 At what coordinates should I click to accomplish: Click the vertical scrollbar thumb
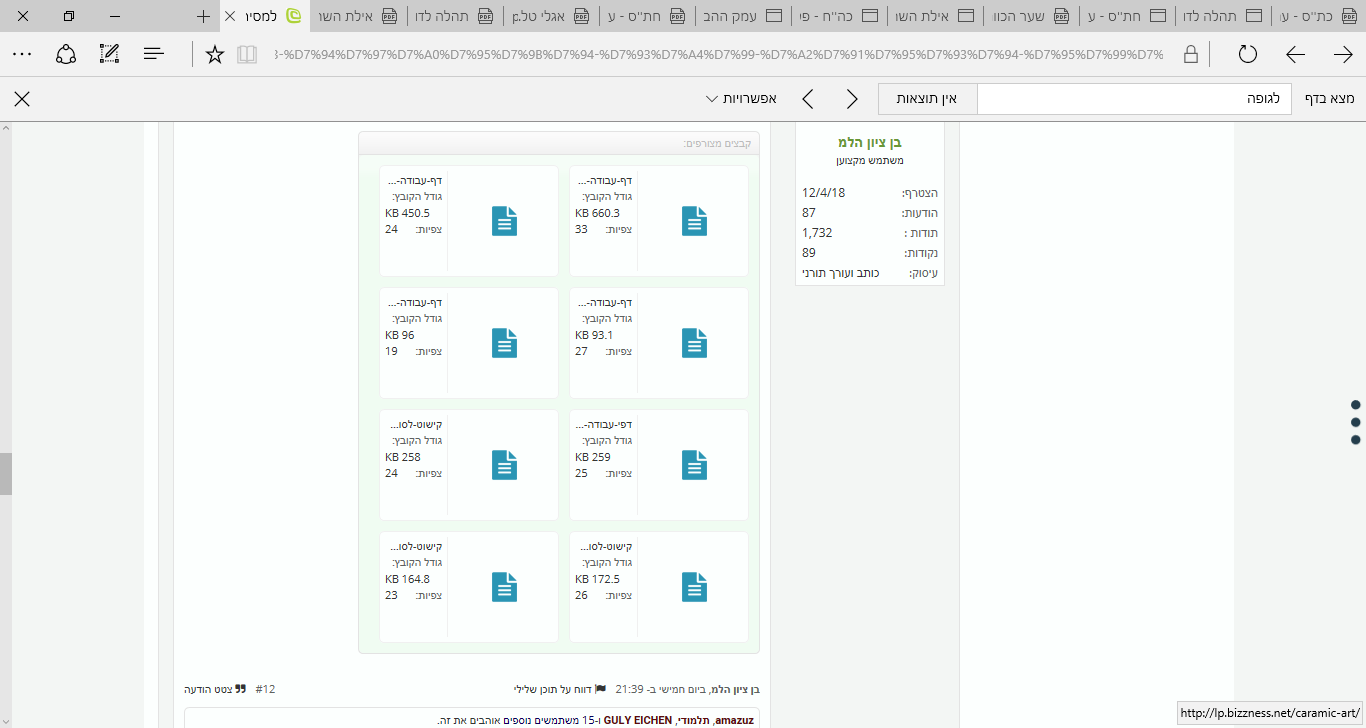(5, 474)
